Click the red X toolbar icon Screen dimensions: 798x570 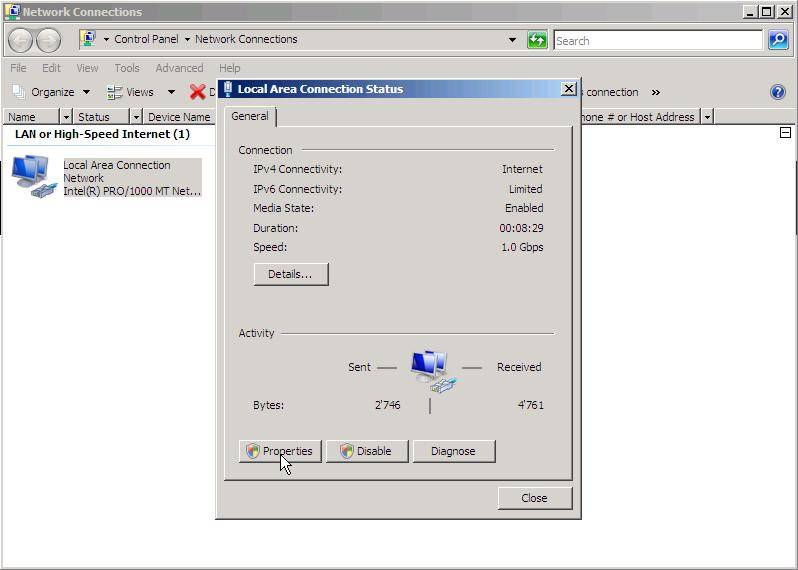pos(197,92)
